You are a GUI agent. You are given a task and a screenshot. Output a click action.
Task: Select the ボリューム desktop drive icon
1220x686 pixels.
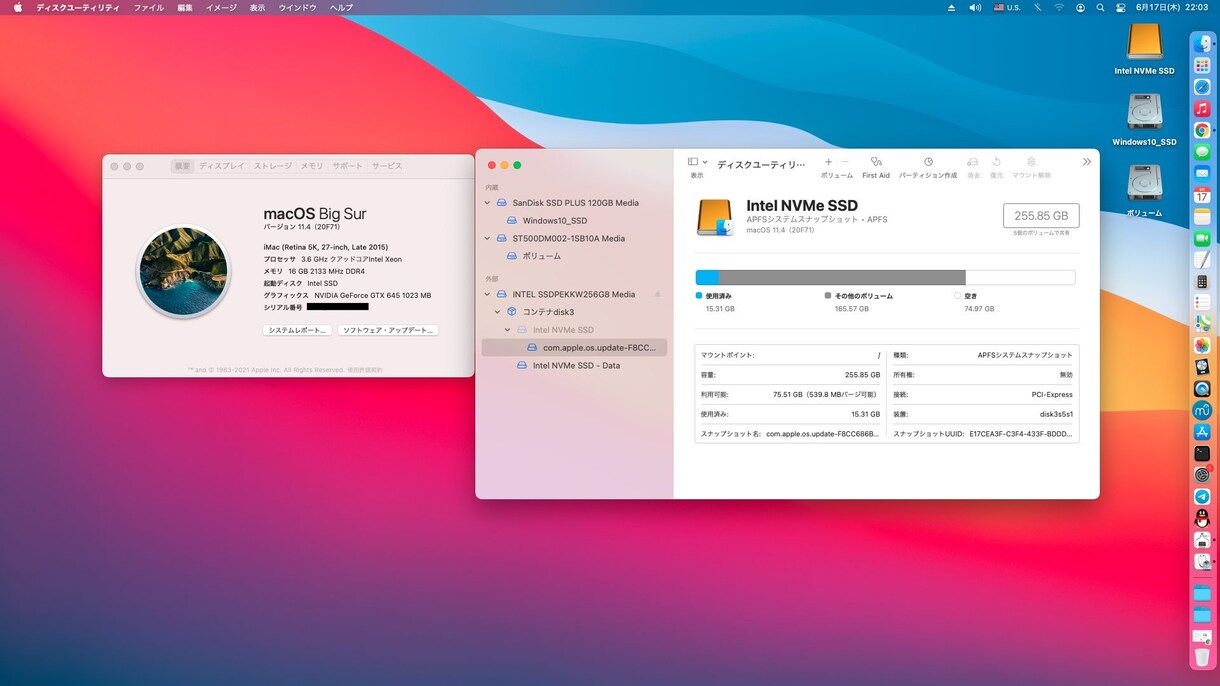coord(1144,184)
